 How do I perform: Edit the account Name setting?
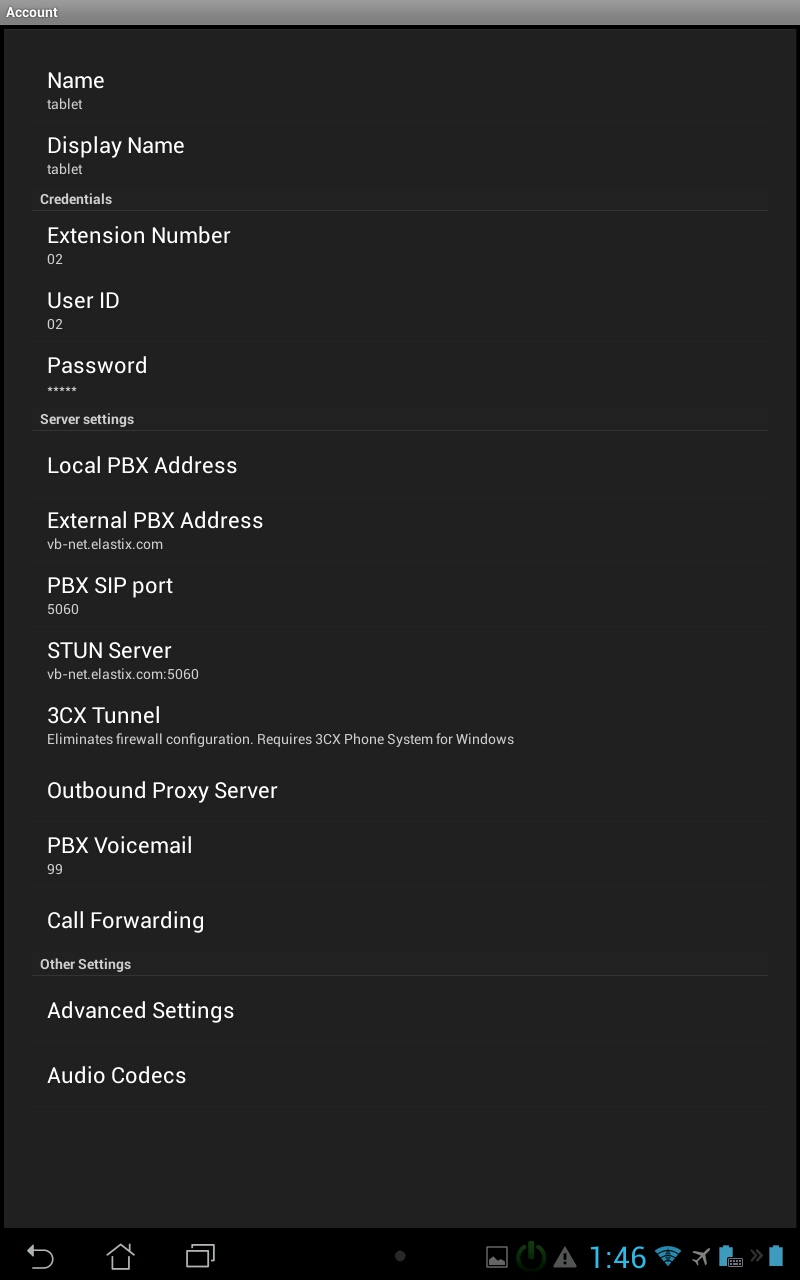coord(400,90)
